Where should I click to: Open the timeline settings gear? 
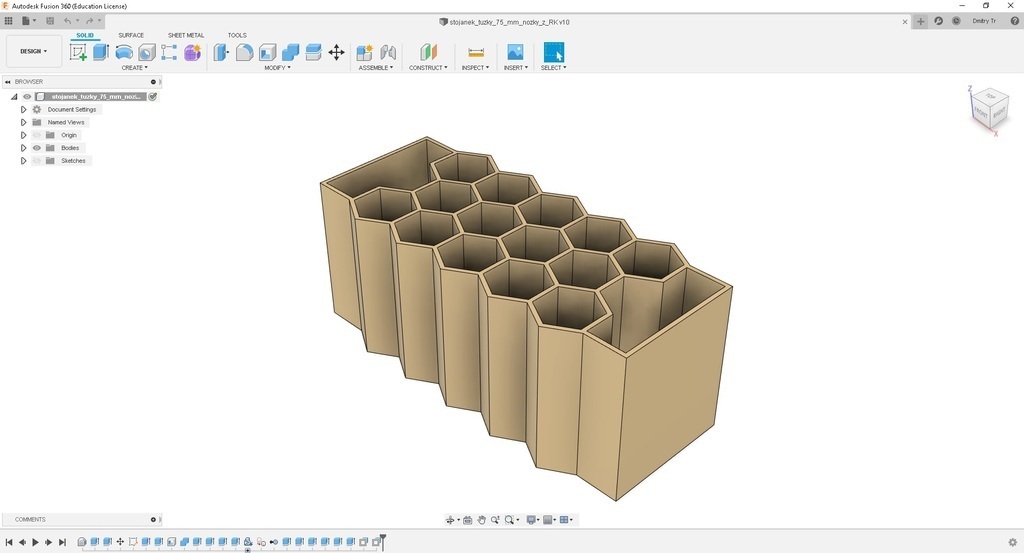pyautogui.click(x=1013, y=542)
